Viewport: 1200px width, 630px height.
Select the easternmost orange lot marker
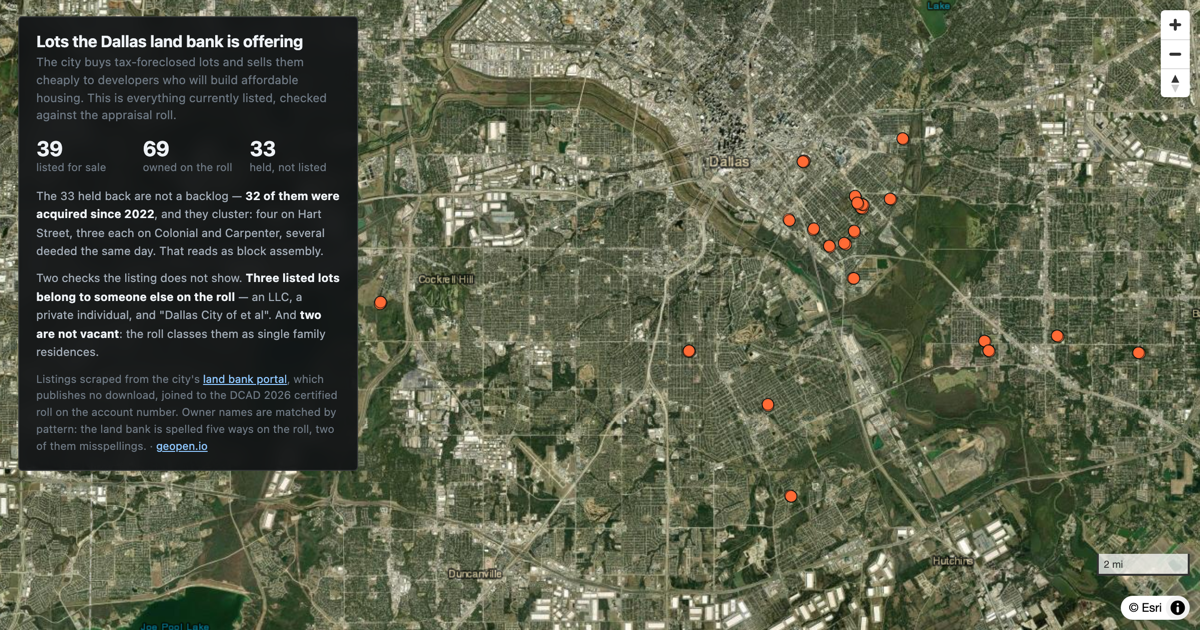(x=1138, y=352)
